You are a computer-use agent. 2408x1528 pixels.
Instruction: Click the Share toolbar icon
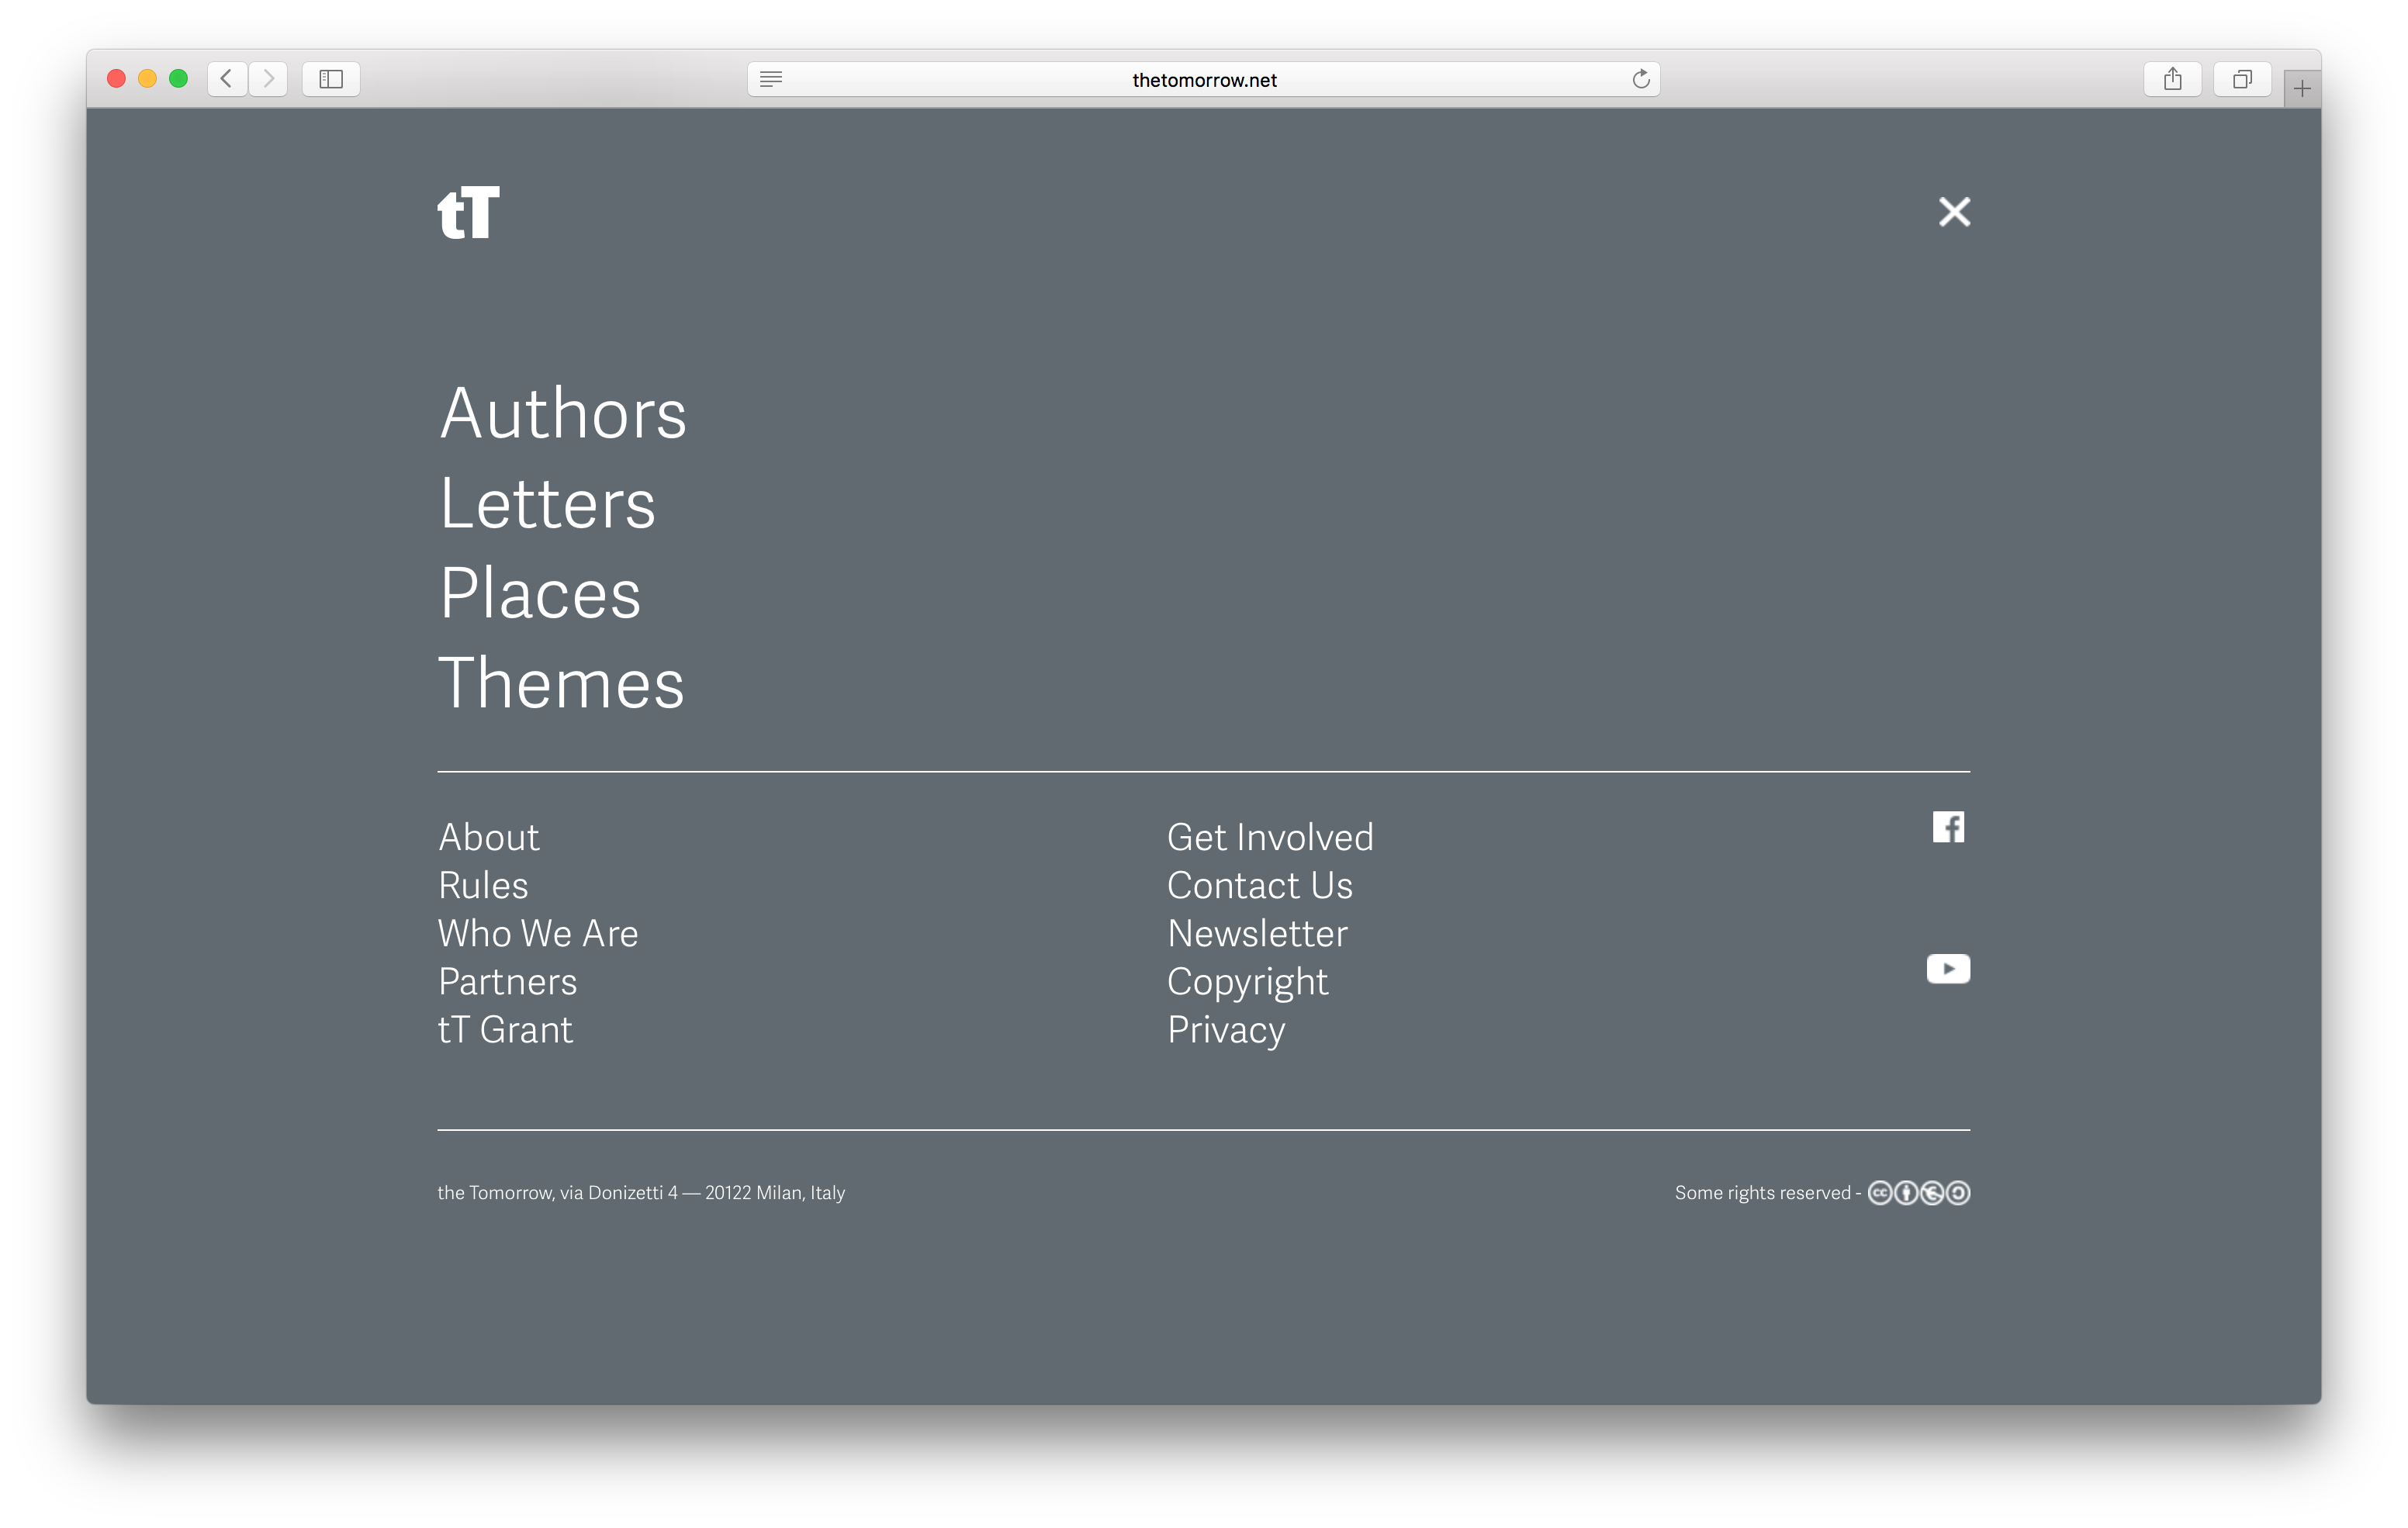2172,79
